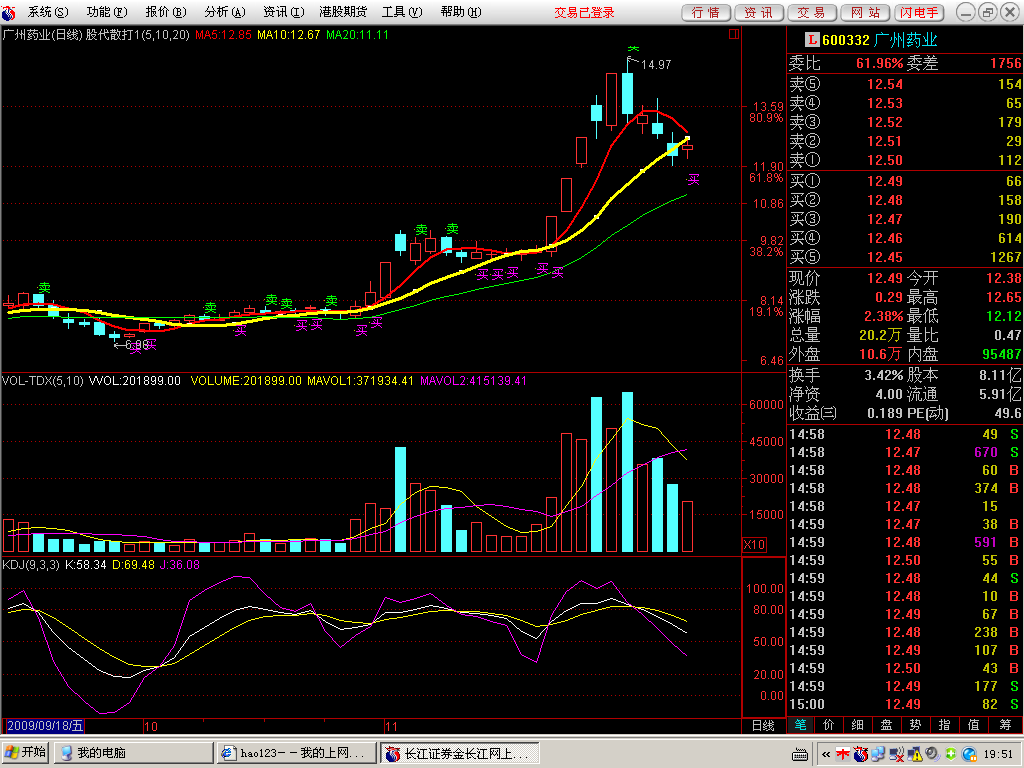Click the 卖 signal at the chart peak
The image size is (1024, 768).
click(x=633, y=49)
